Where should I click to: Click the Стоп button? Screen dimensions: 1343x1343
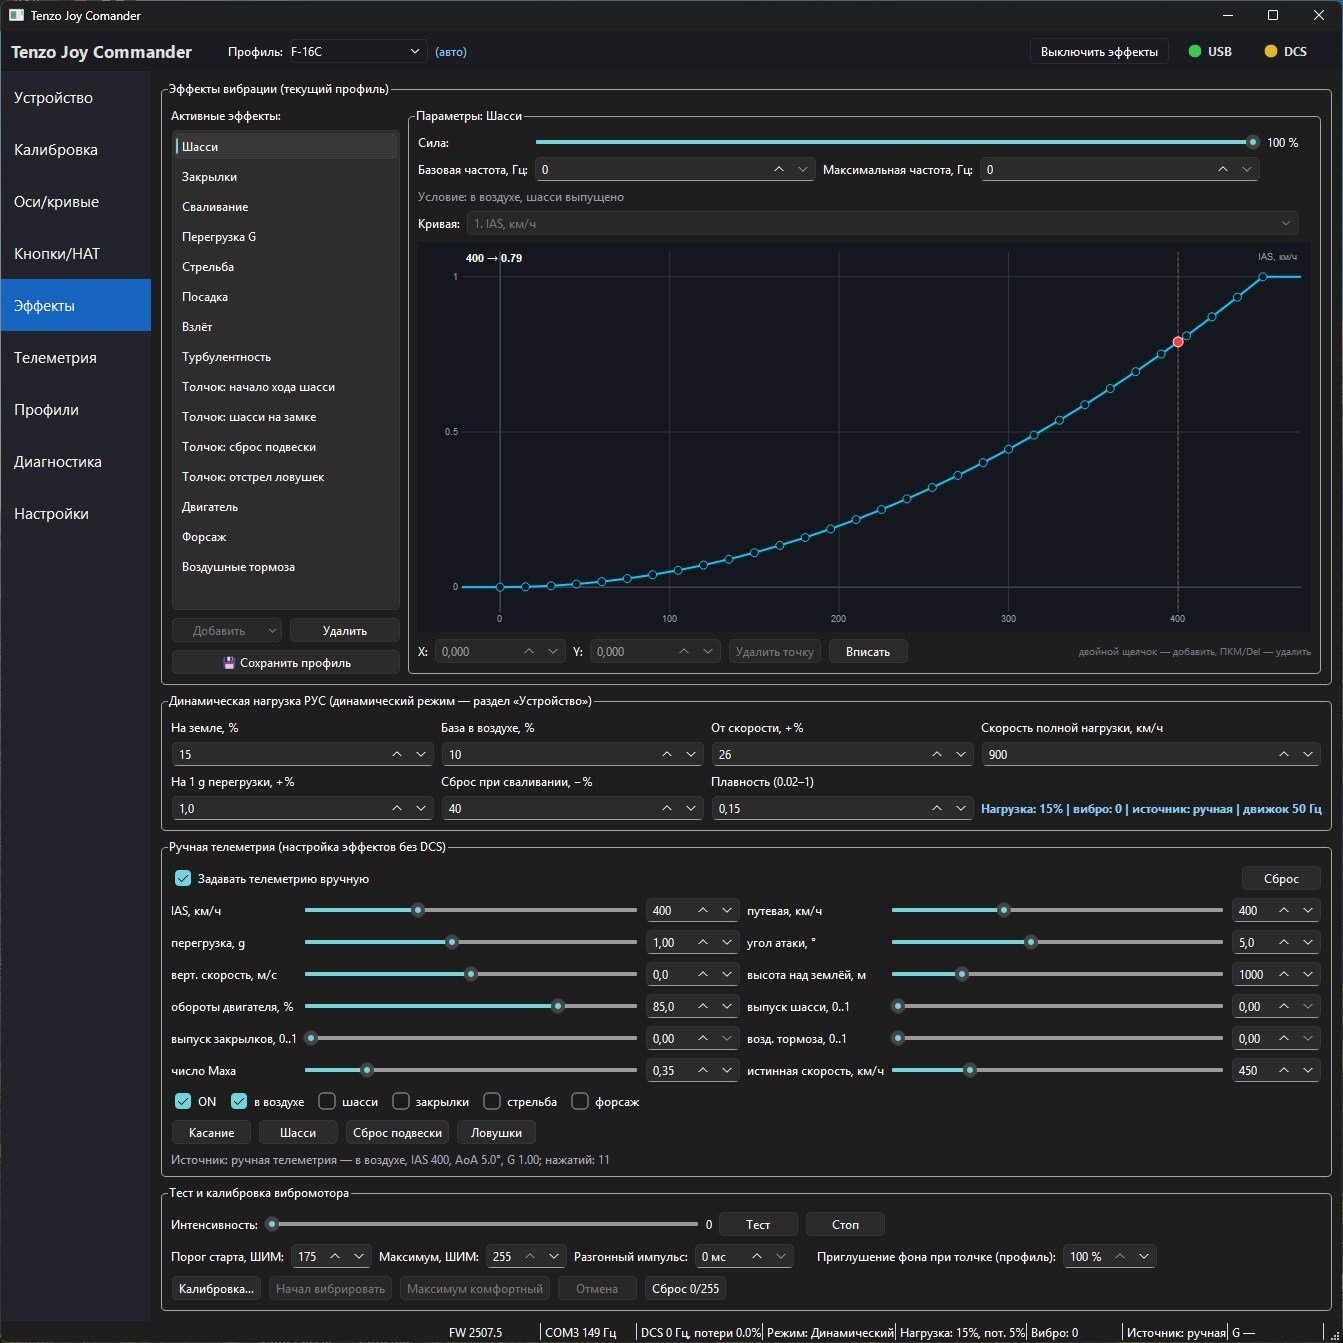(x=845, y=1224)
